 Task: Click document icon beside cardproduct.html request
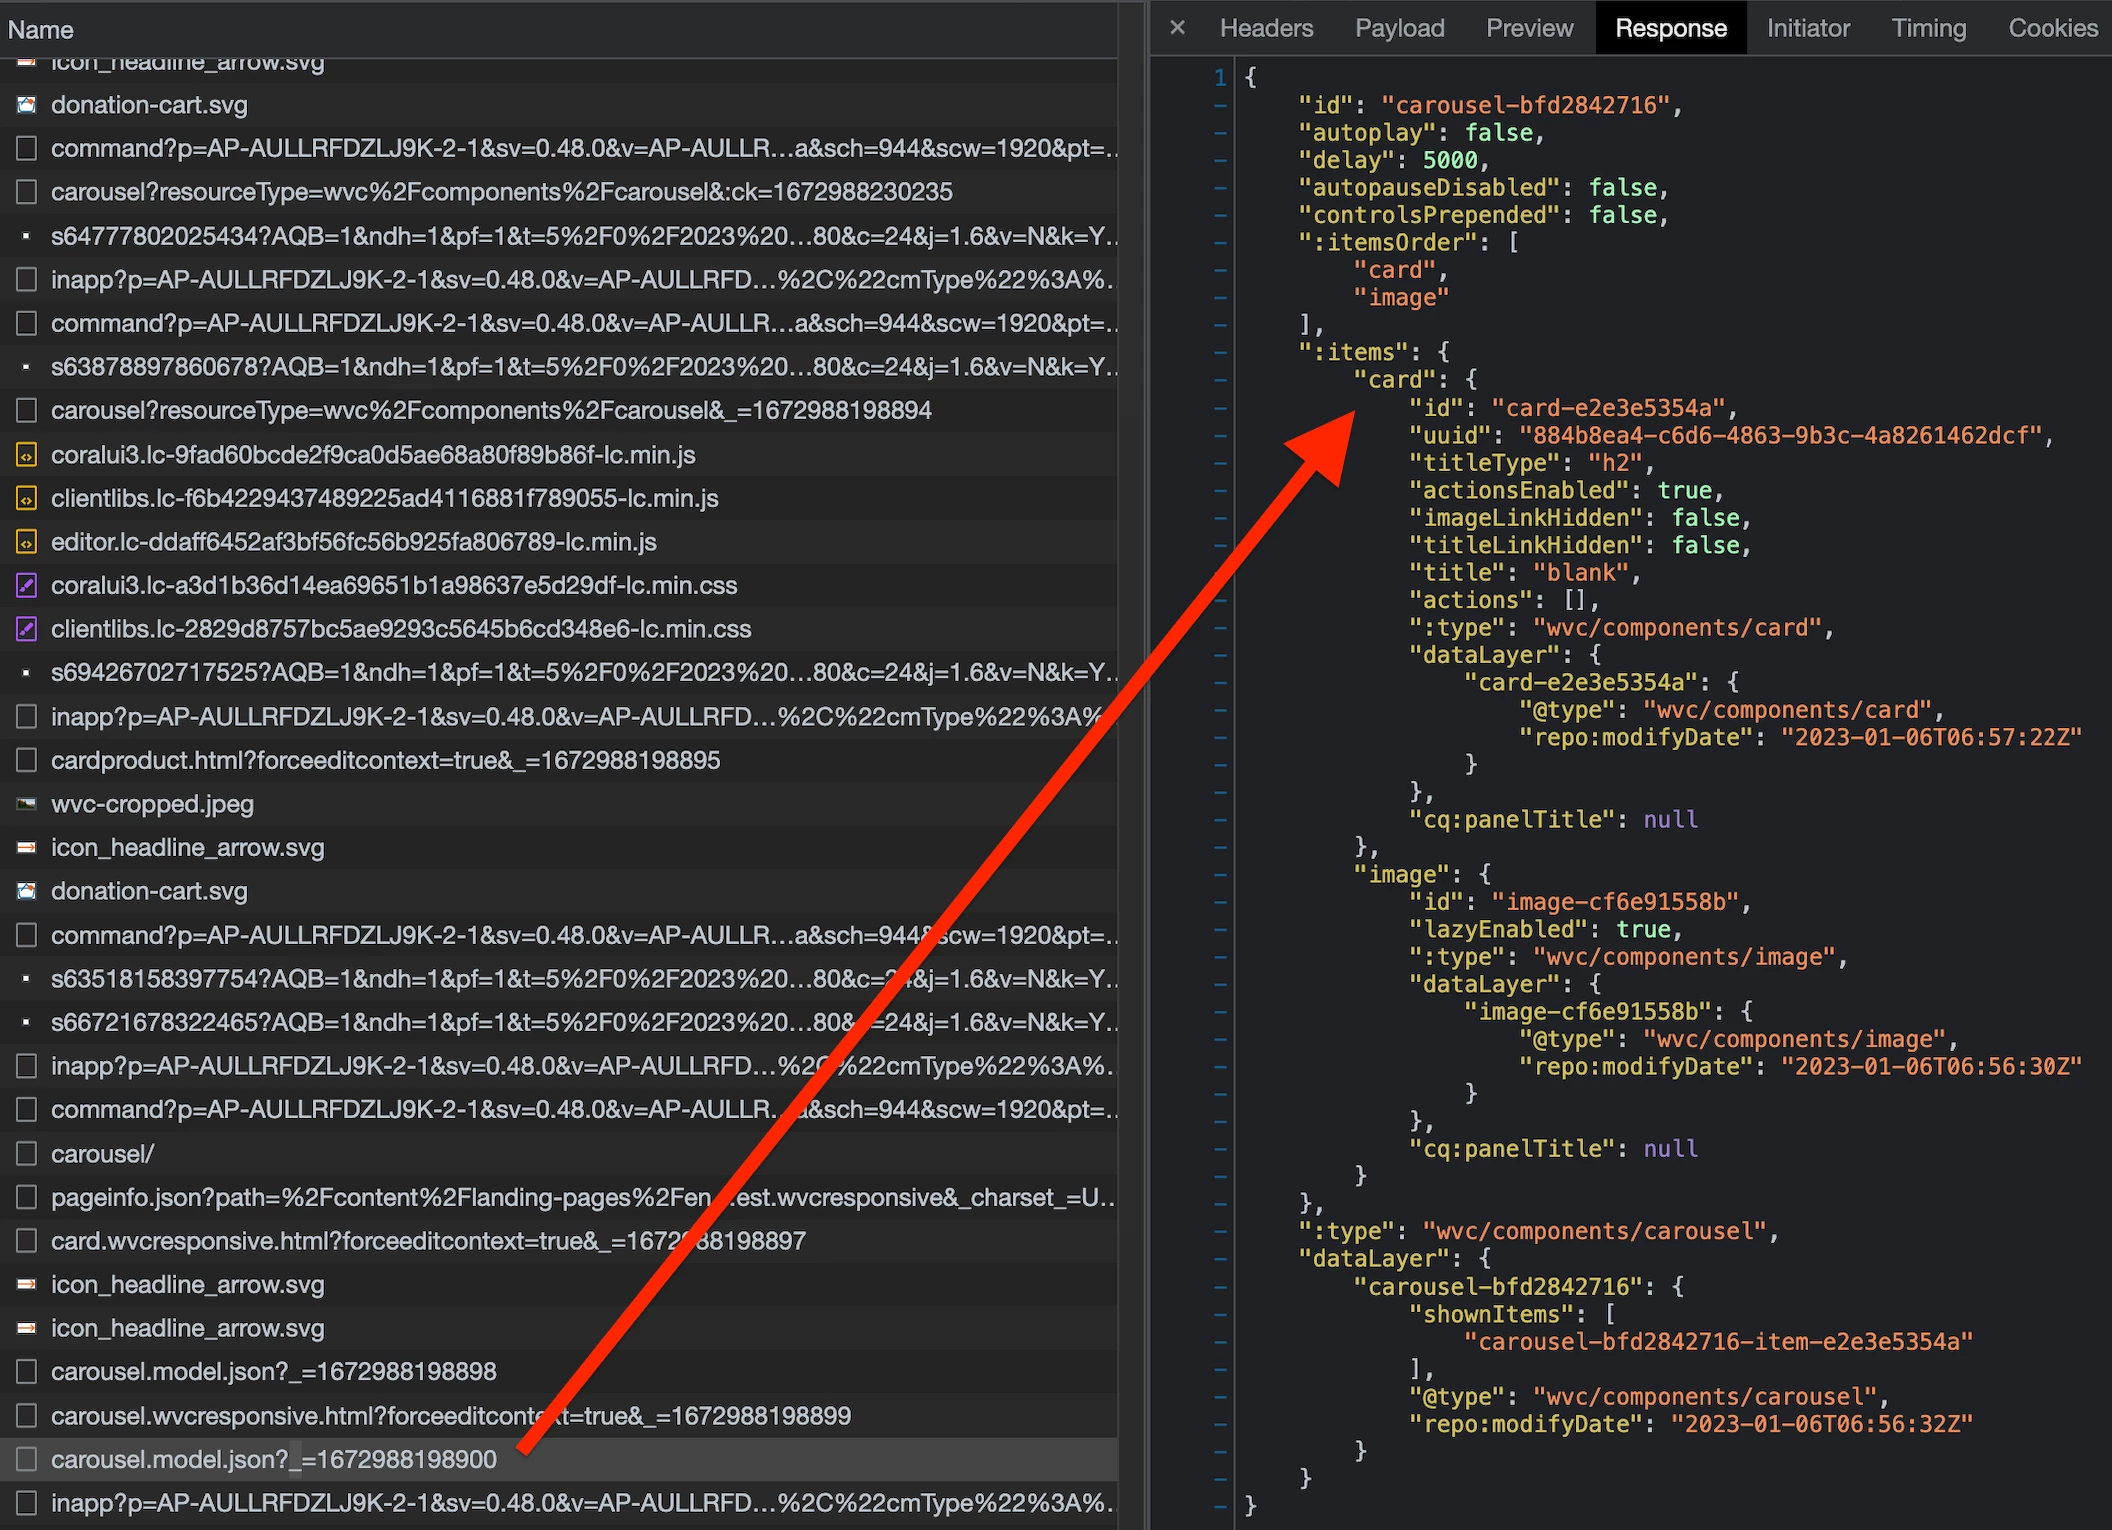27,760
